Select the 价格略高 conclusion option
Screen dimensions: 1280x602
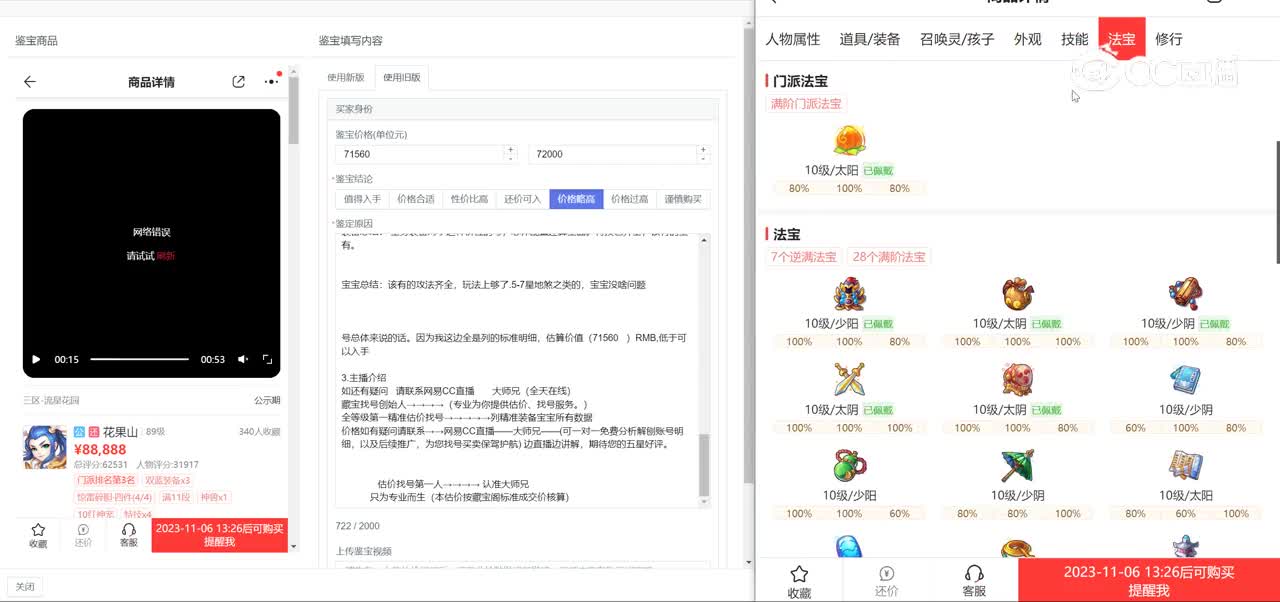pos(576,199)
